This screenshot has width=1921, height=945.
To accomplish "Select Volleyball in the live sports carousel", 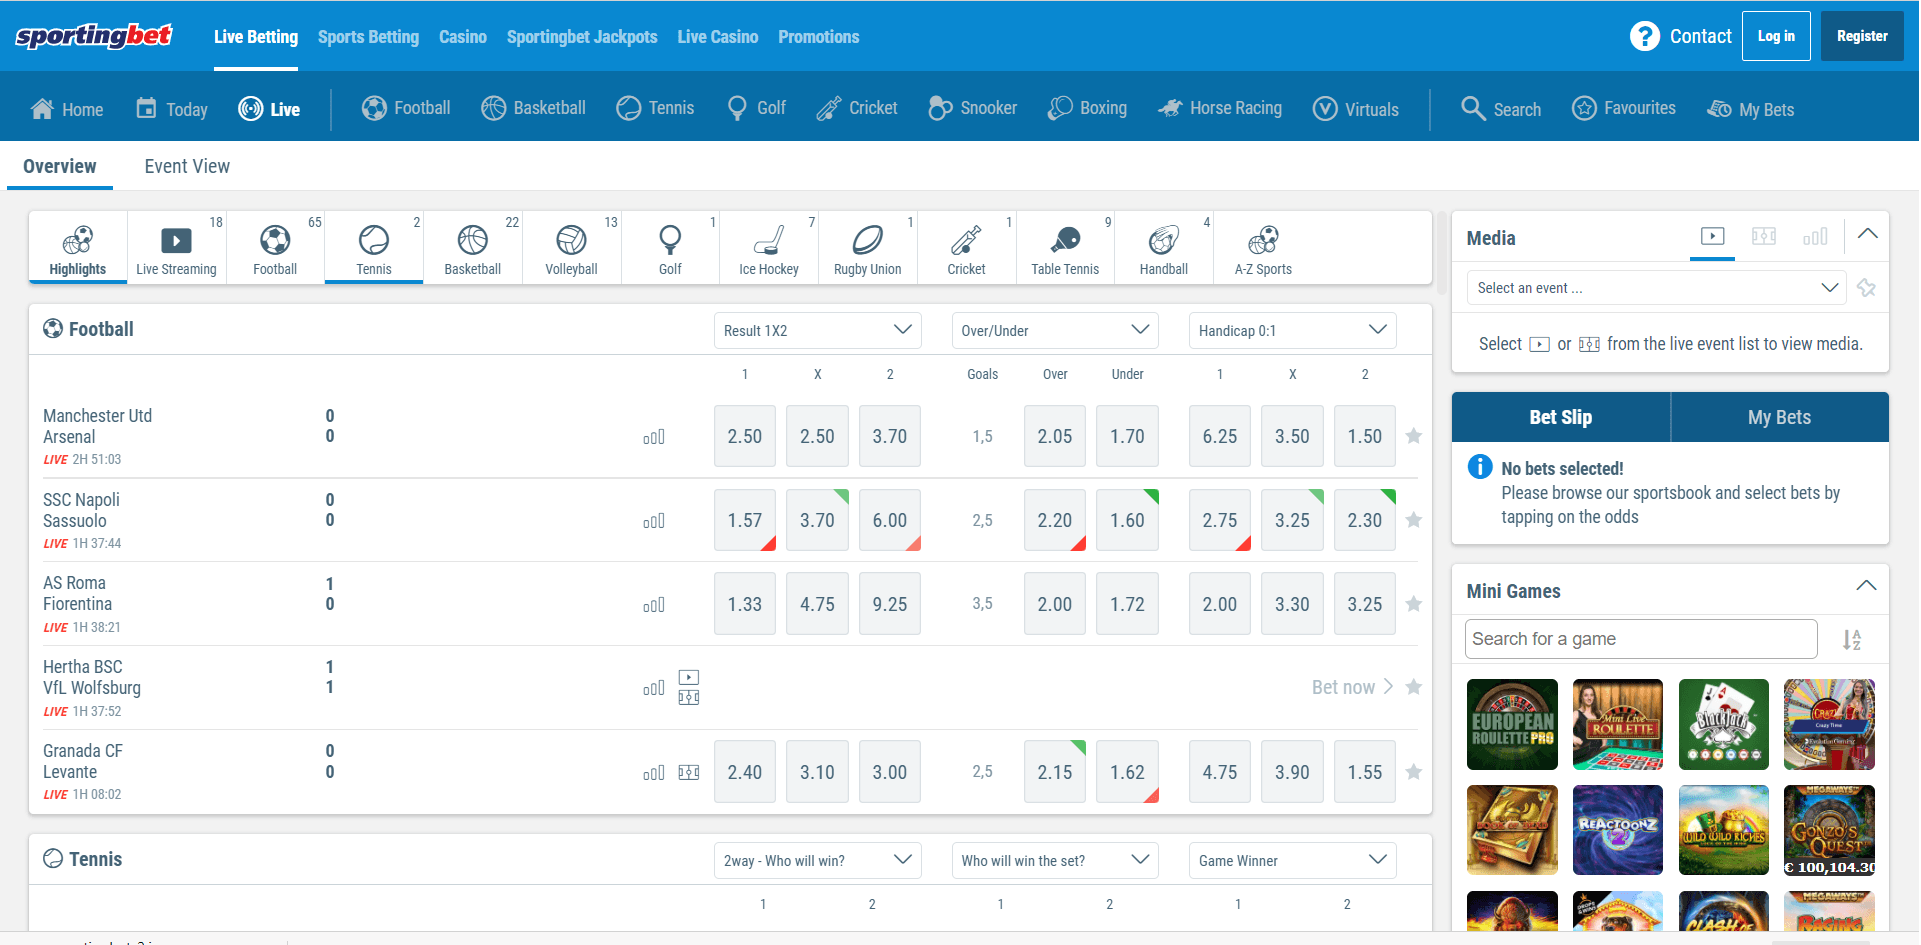I will tap(571, 247).
